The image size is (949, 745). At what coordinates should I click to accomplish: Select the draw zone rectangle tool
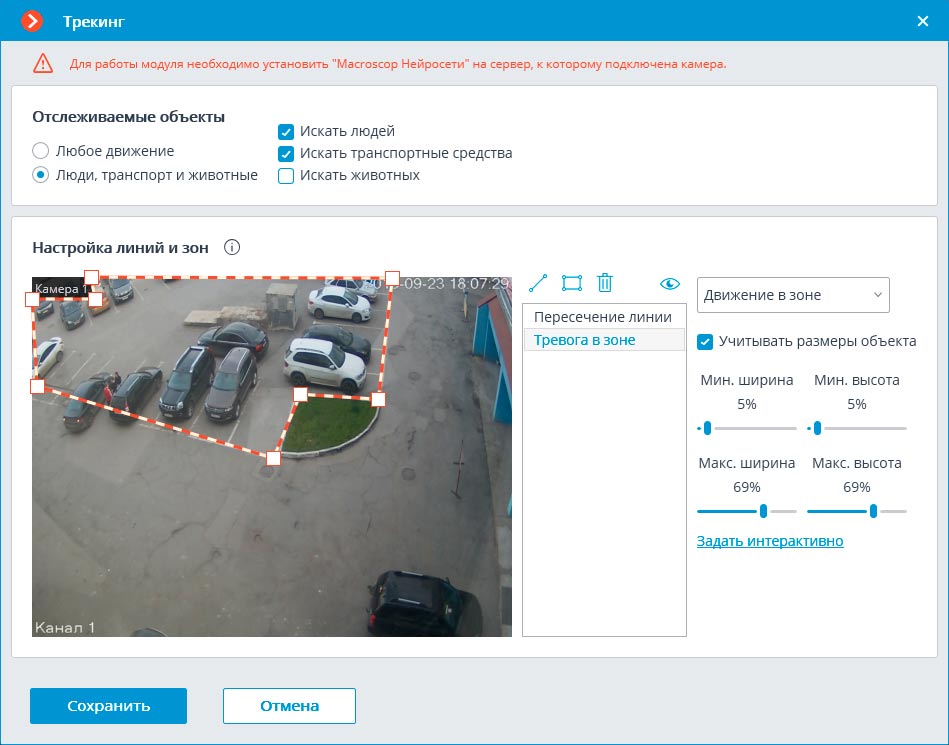click(x=572, y=283)
